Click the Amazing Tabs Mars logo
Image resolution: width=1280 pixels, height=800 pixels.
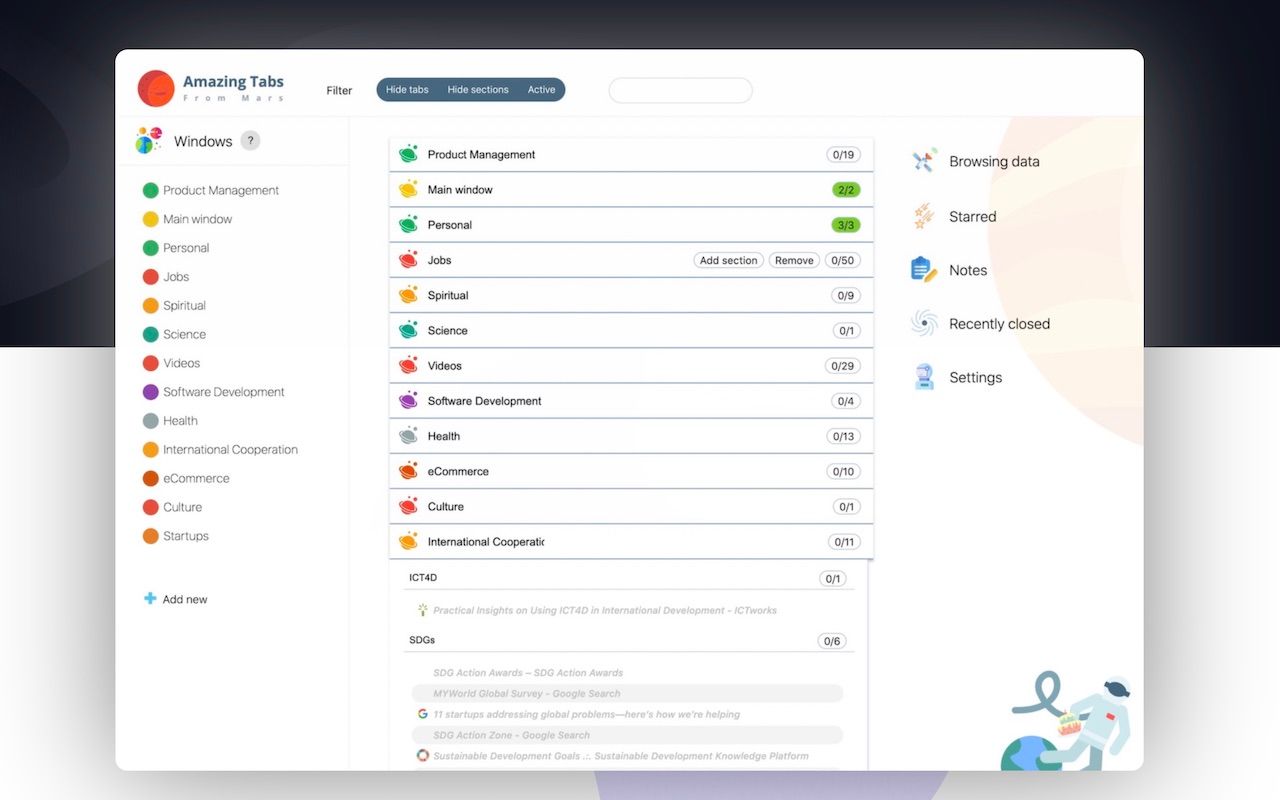156,89
